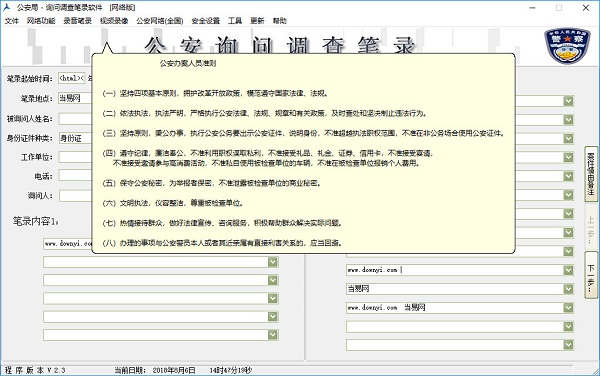The width and height of the screenshot is (600, 376).
Task: Open the bottom-most dropdown arrow in right panel
Action: (x=568, y=345)
